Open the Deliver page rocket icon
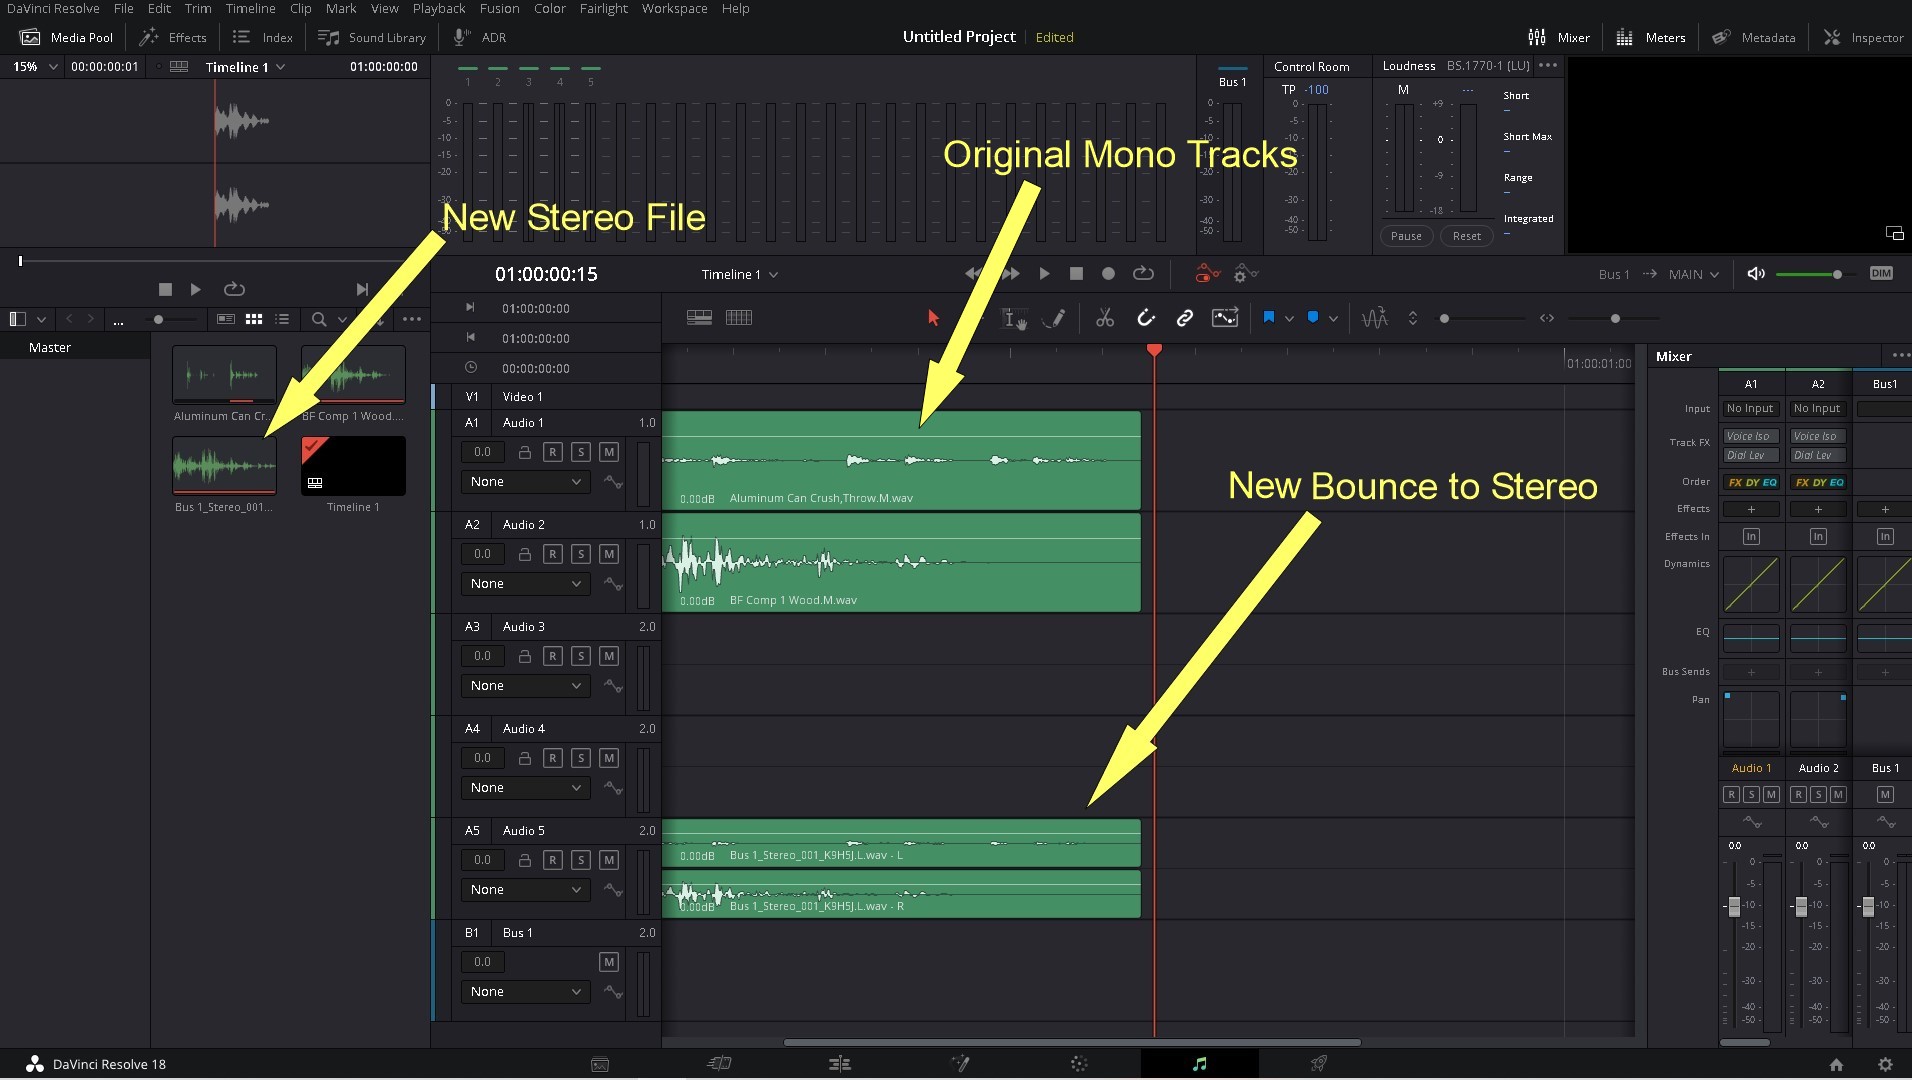This screenshot has height=1080, width=1912. [1319, 1064]
